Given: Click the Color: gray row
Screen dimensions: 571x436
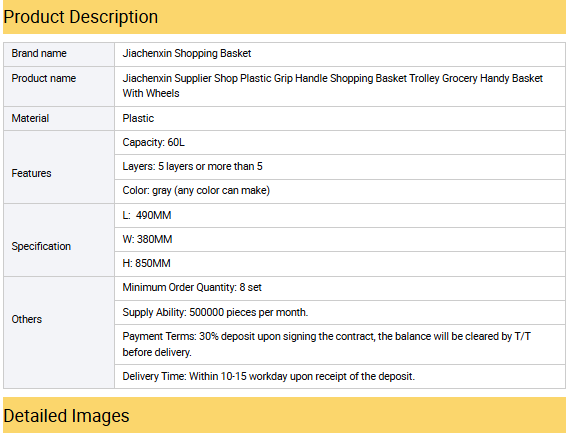Looking at the screenshot, I should click(x=340, y=191).
